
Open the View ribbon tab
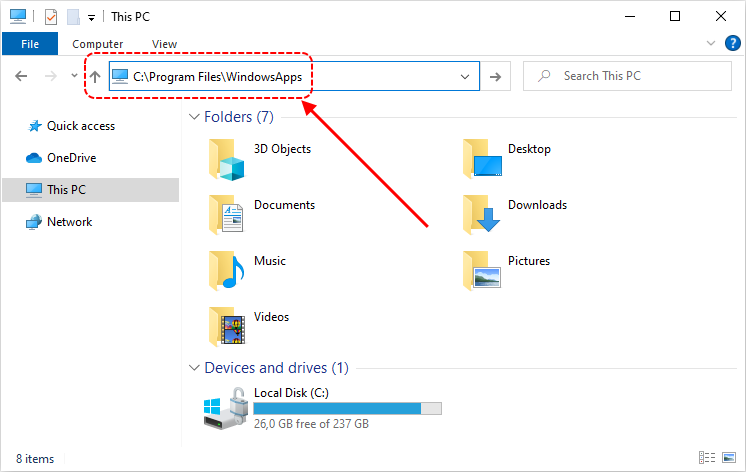pyautogui.click(x=164, y=44)
